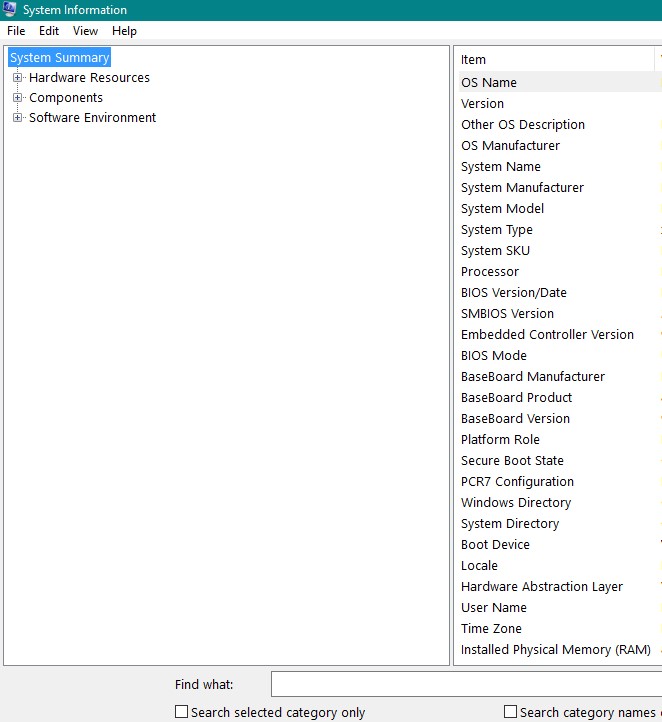Select the Time Zone row
Viewport: 662px width, 722px height.
[560, 629]
